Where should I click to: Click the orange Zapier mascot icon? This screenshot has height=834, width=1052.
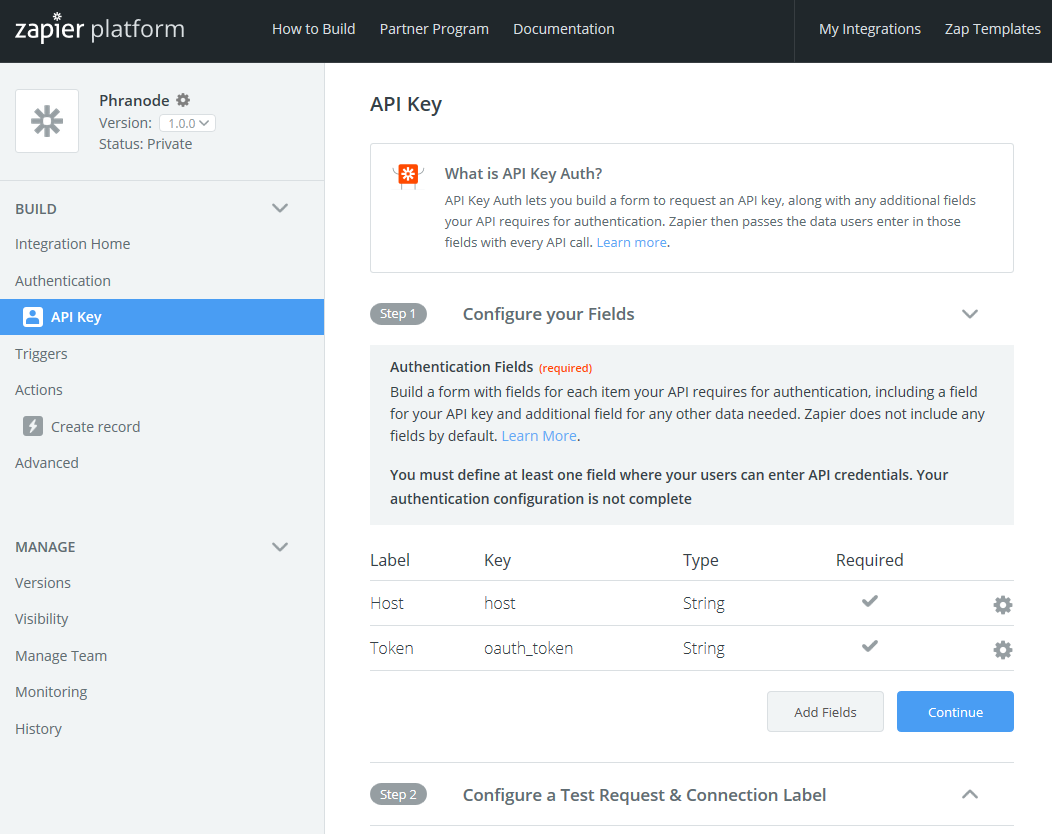pyautogui.click(x=408, y=176)
